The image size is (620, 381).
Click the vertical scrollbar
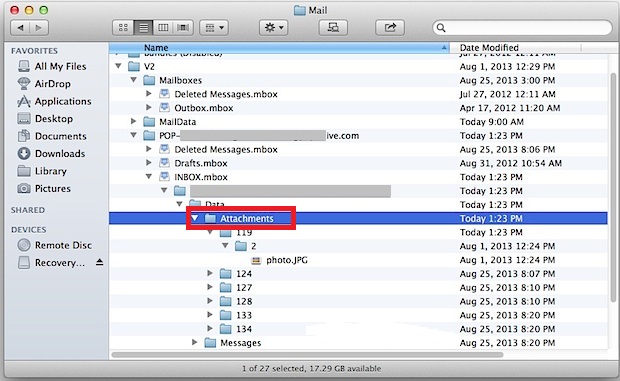click(x=613, y=188)
